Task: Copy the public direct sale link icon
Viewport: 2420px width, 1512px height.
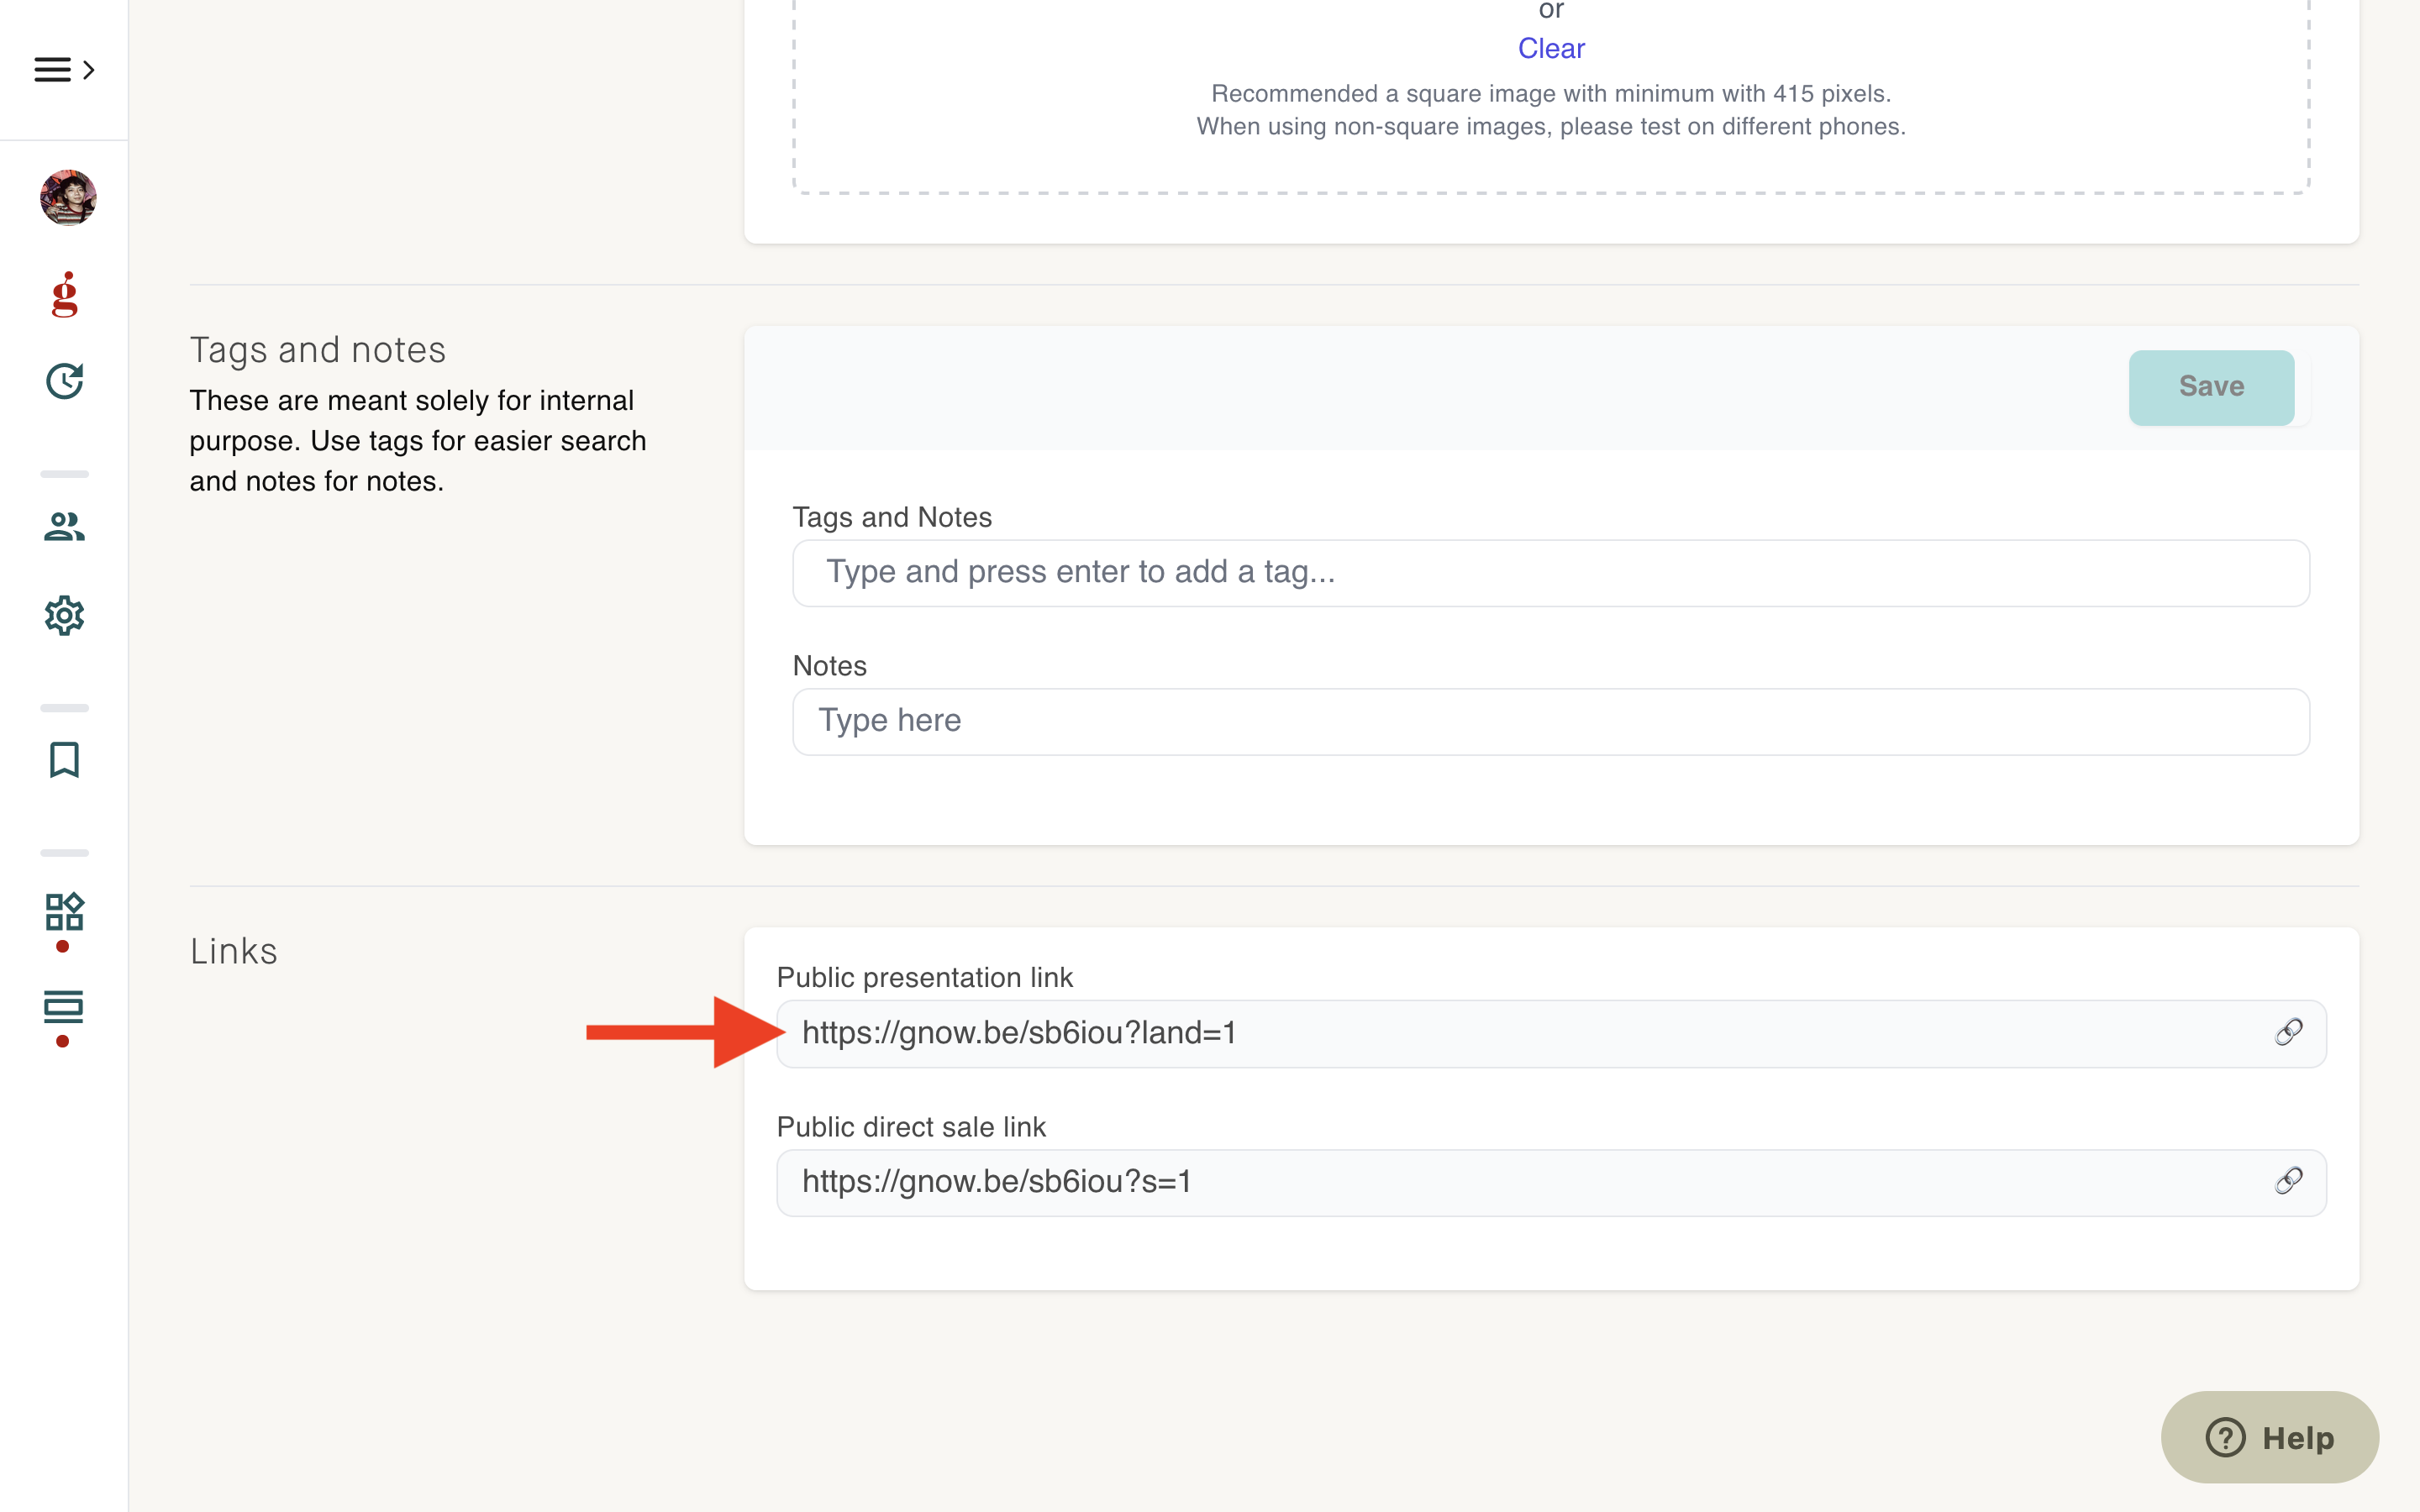Action: coord(2289,1181)
